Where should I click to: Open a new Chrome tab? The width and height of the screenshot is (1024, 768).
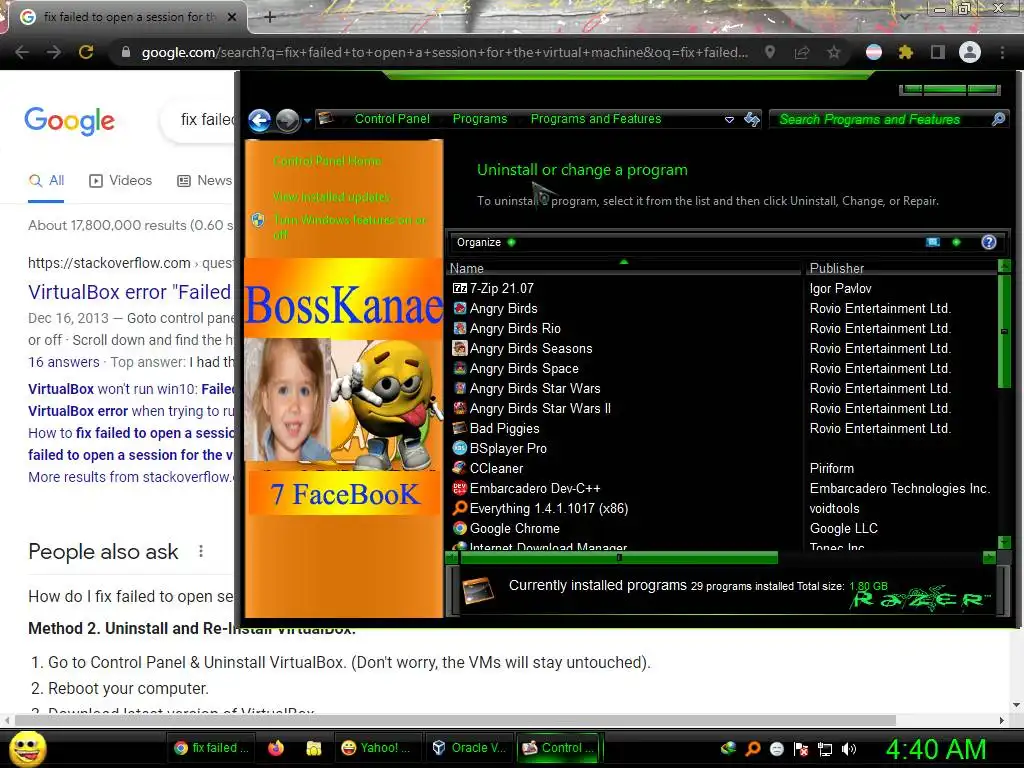pyautogui.click(x=270, y=17)
